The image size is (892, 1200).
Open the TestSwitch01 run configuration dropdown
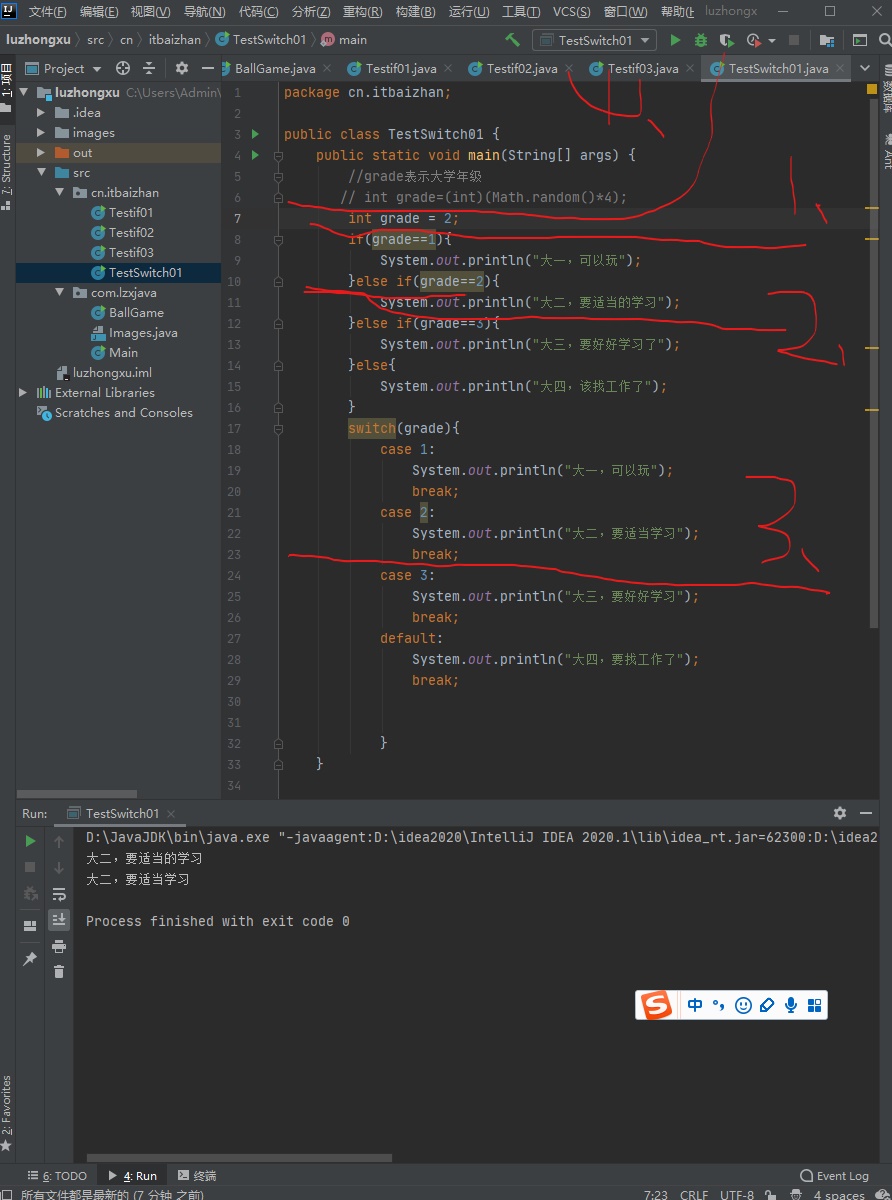coord(594,40)
